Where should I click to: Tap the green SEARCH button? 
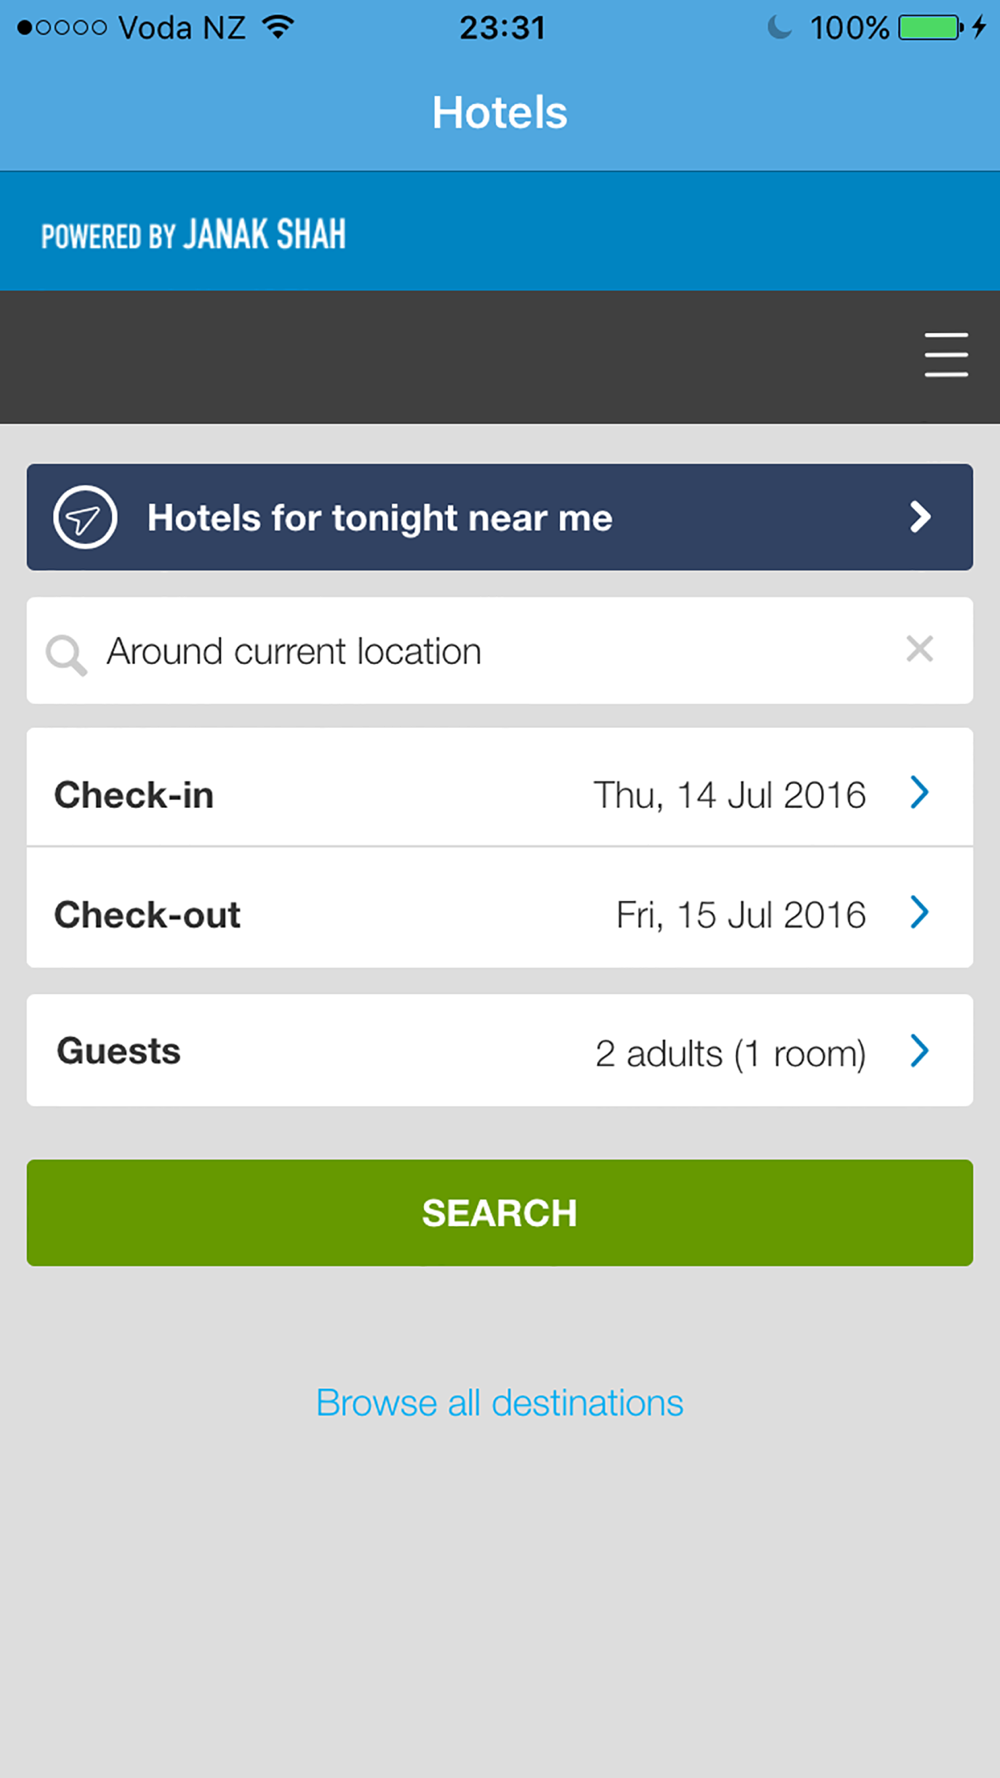[500, 1213]
